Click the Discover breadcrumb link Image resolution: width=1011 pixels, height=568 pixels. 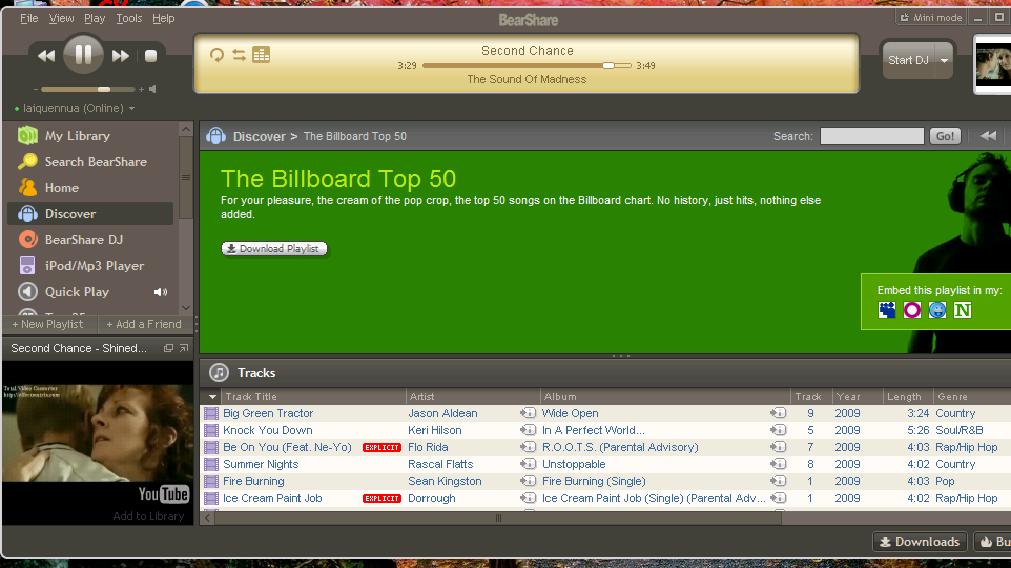click(259, 136)
